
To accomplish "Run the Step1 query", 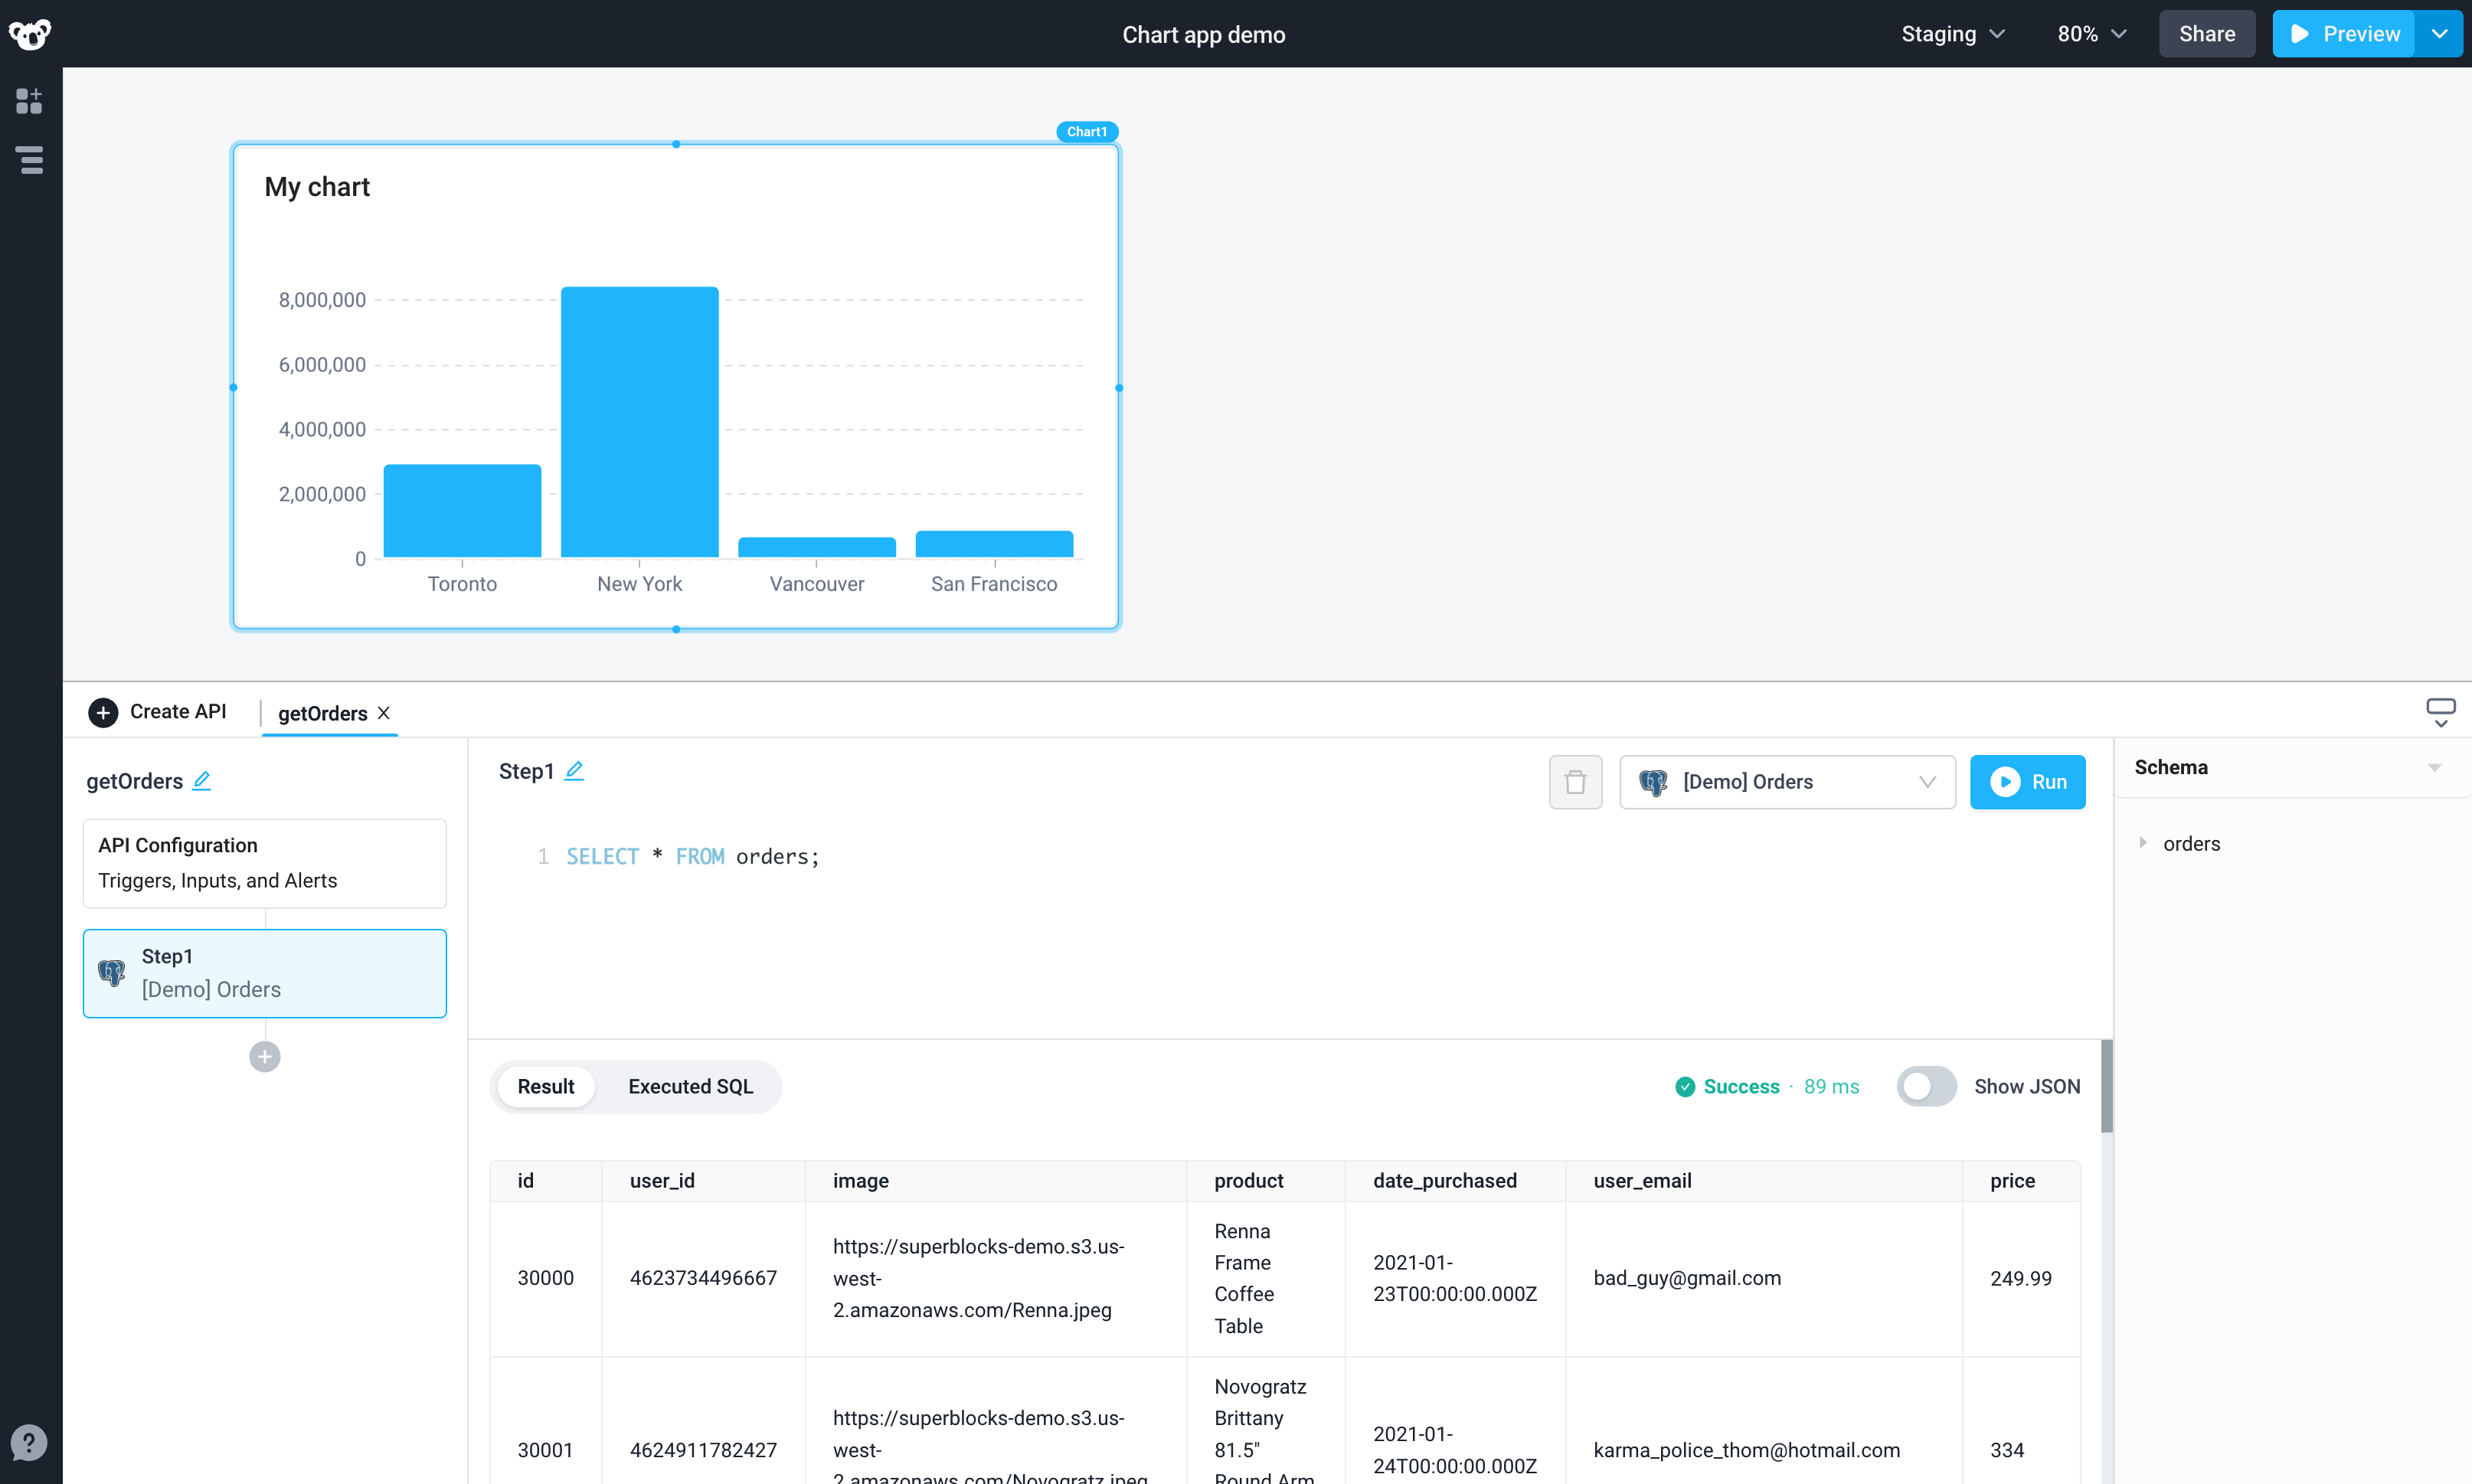I will 2028,781.
